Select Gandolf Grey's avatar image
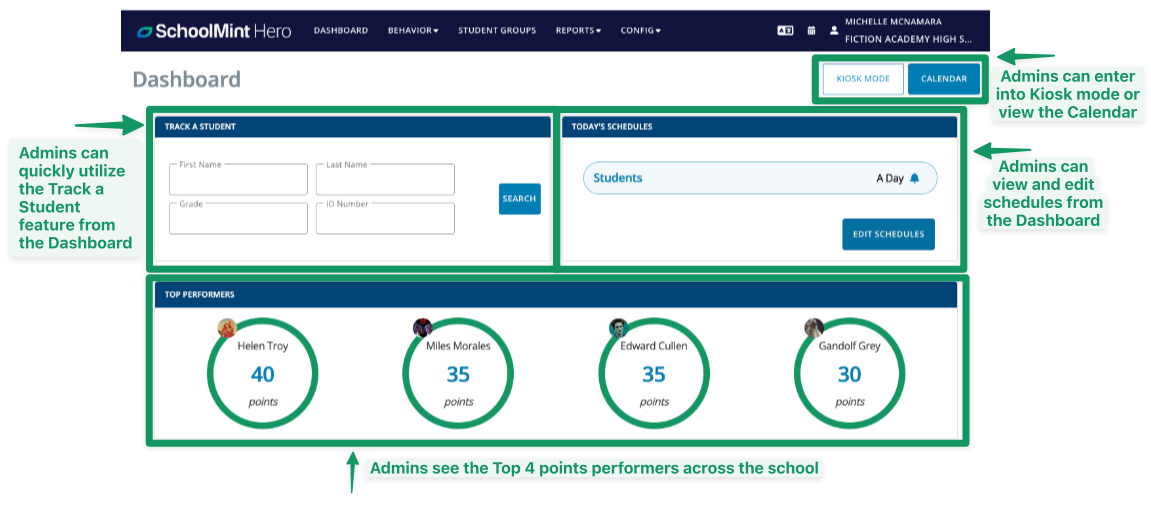The image size is (1151, 507). pyautogui.click(x=813, y=328)
